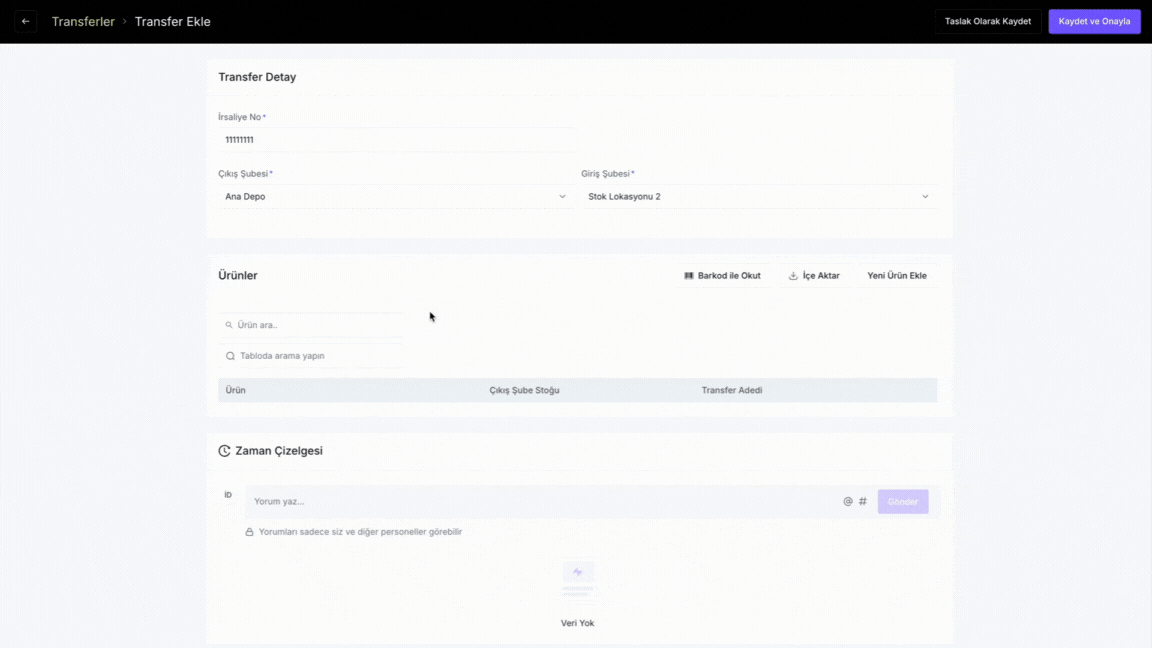The height and width of the screenshot is (648, 1152).
Task: Click the Stok Lokasyonu 2 chevron
Action: pos(925,196)
